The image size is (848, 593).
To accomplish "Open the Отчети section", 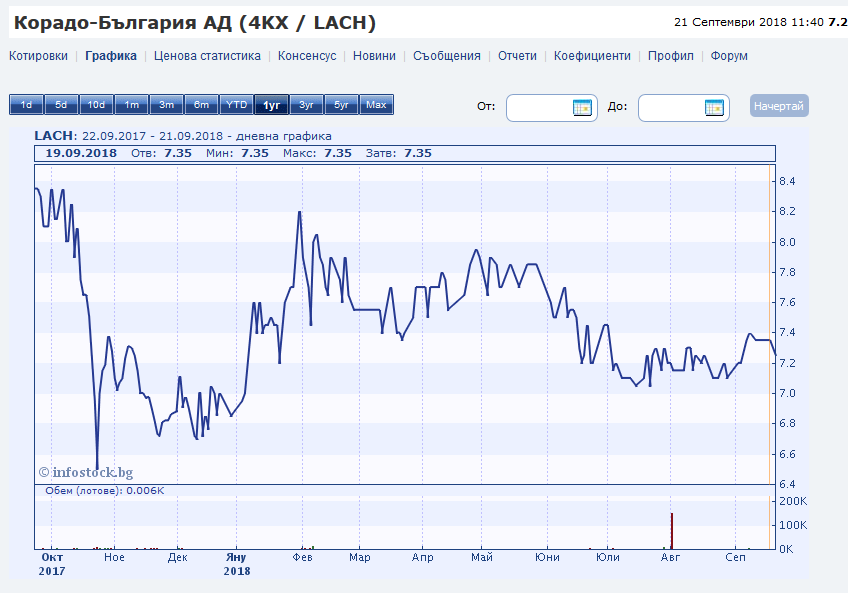I will click(517, 56).
